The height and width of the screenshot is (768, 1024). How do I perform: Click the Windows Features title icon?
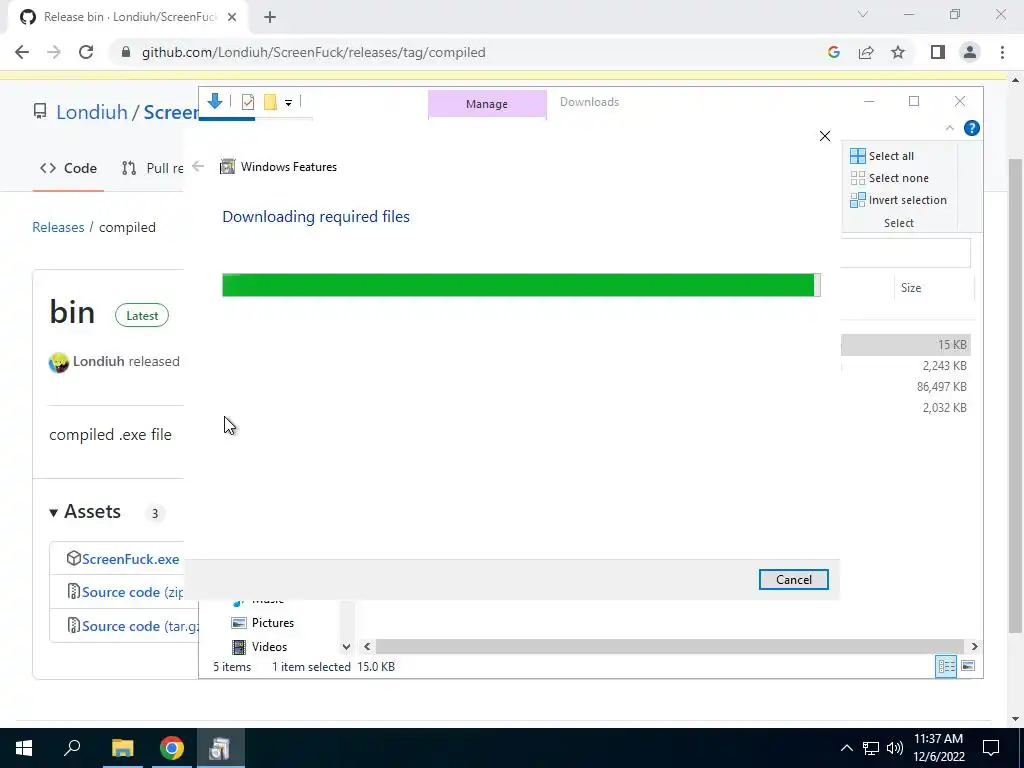point(227,167)
